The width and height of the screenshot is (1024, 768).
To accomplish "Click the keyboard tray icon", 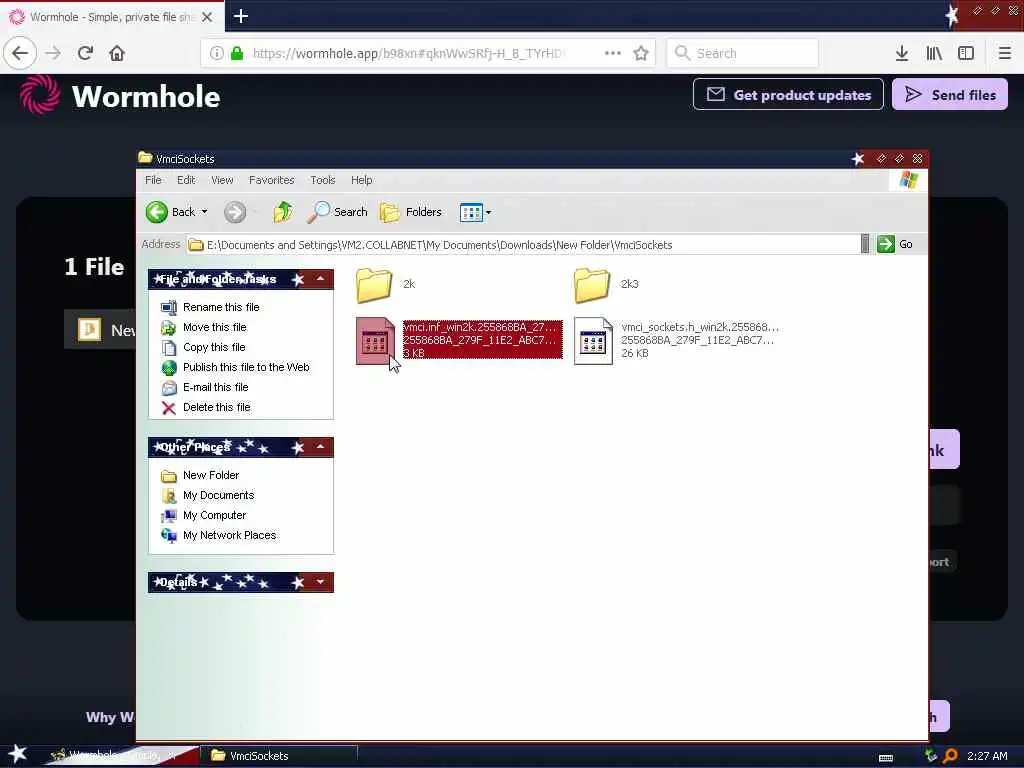I will click(x=886, y=758).
